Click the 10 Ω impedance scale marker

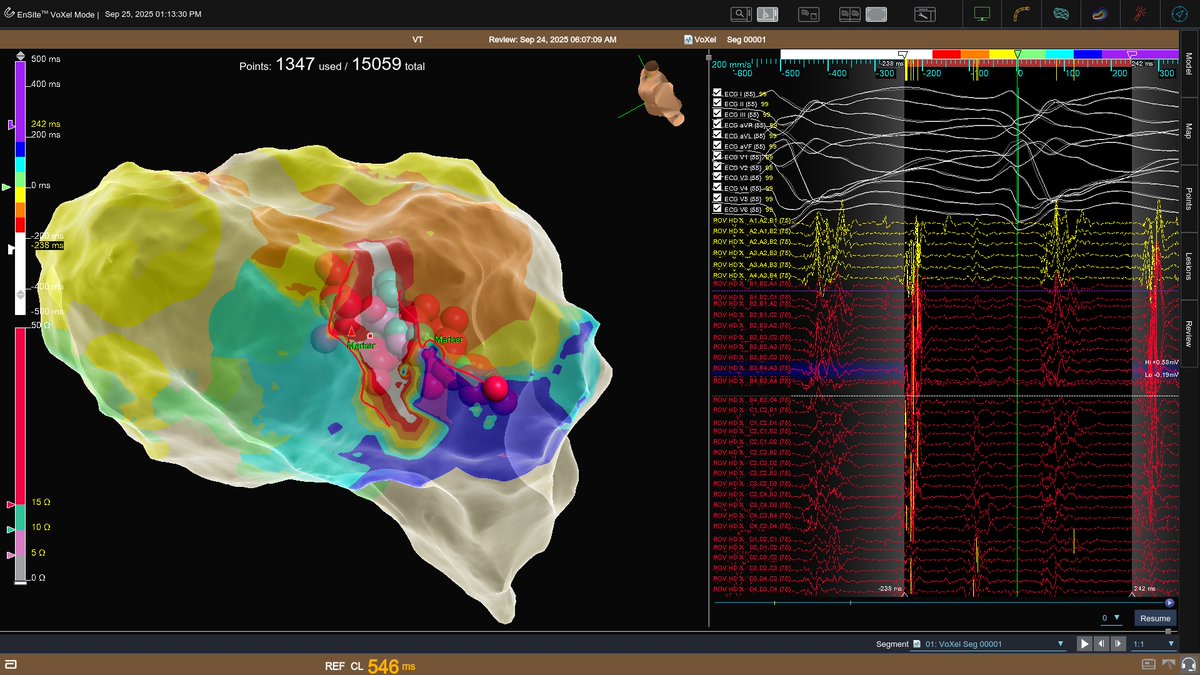pos(11,529)
